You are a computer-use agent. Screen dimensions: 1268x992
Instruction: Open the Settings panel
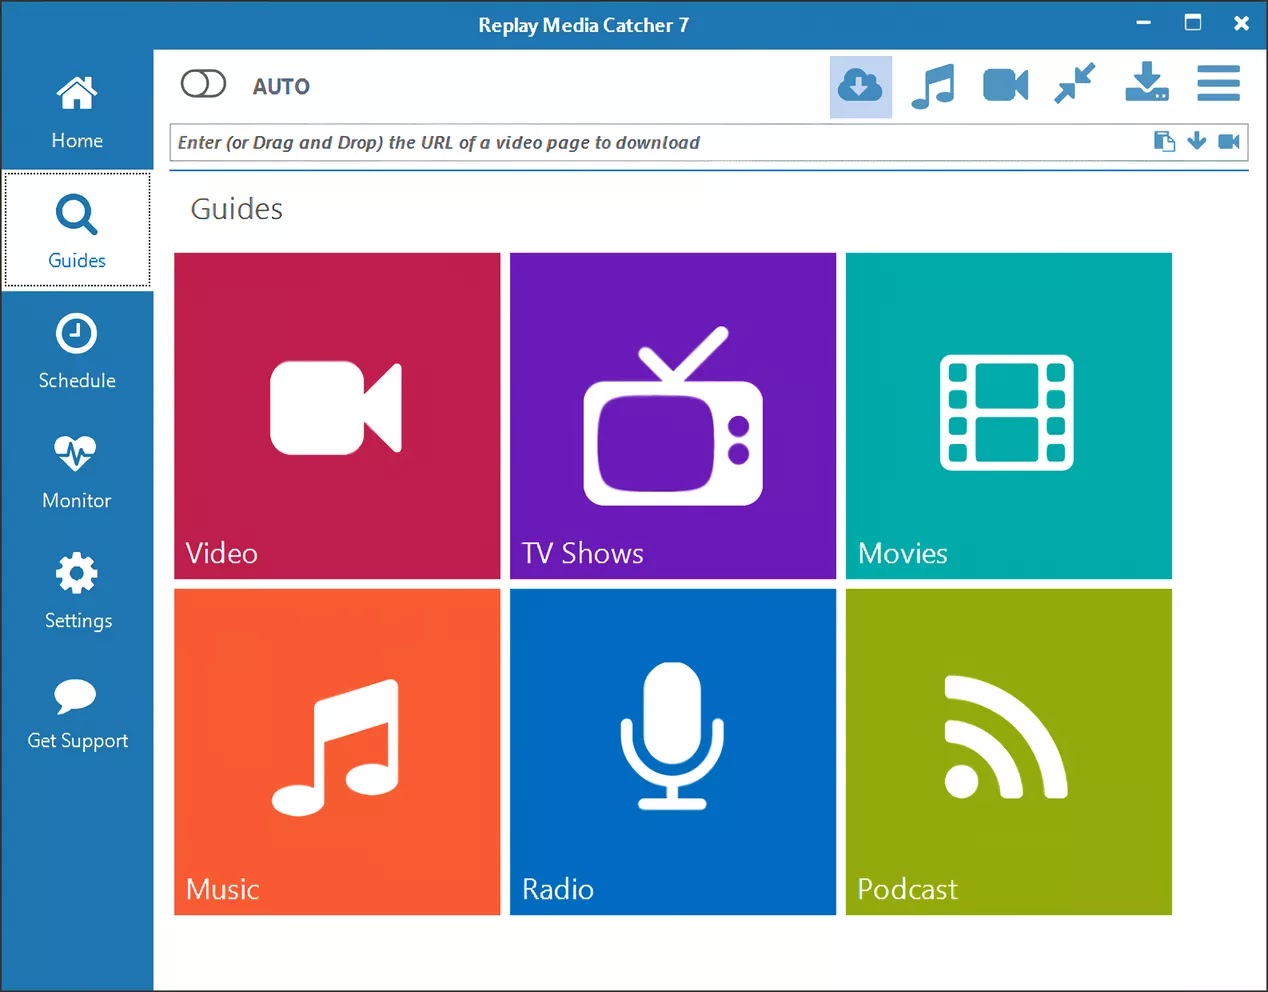tap(77, 590)
